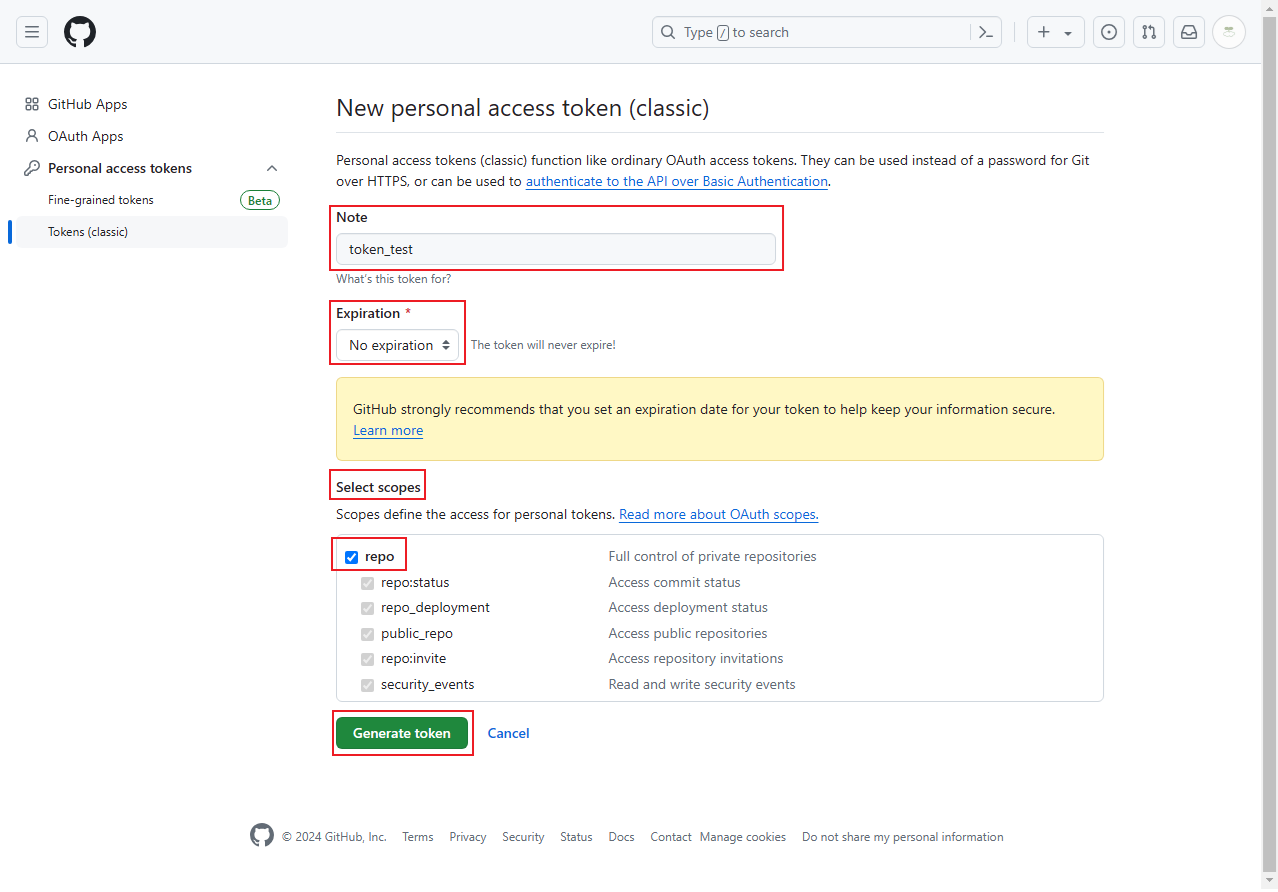Focus the Note input field
This screenshot has height=892, width=1278.
(556, 249)
